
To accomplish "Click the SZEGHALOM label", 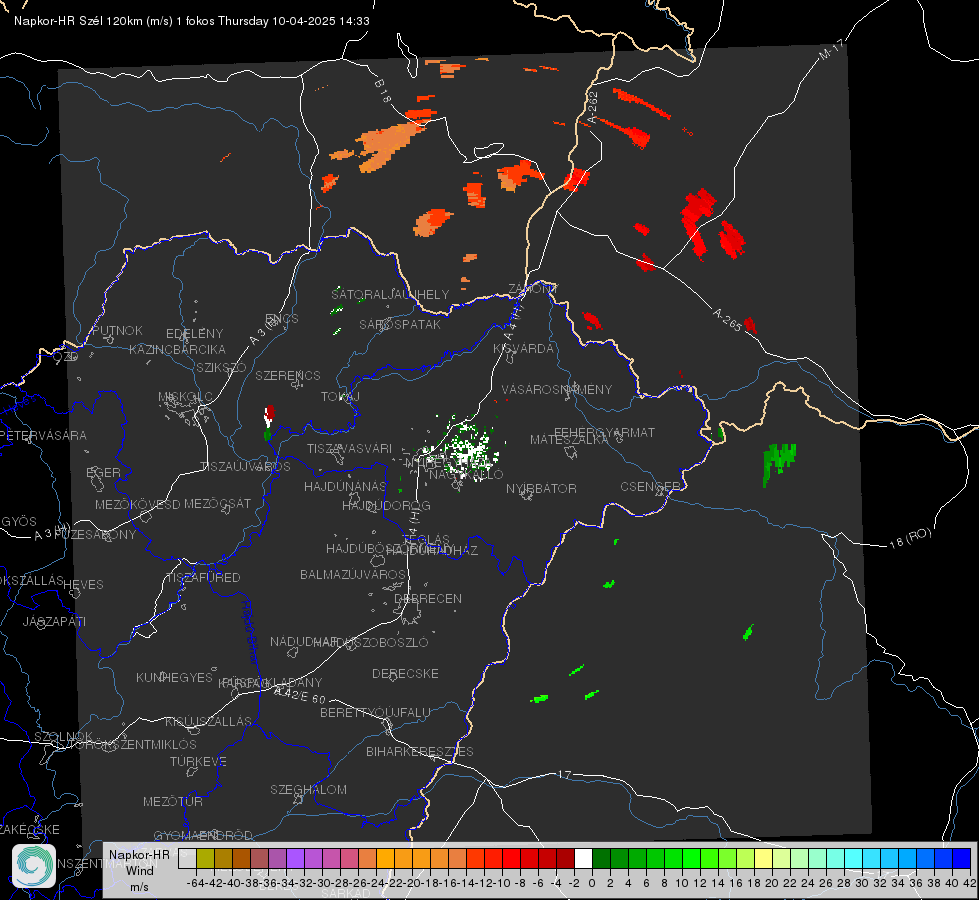I will [x=308, y=789].
